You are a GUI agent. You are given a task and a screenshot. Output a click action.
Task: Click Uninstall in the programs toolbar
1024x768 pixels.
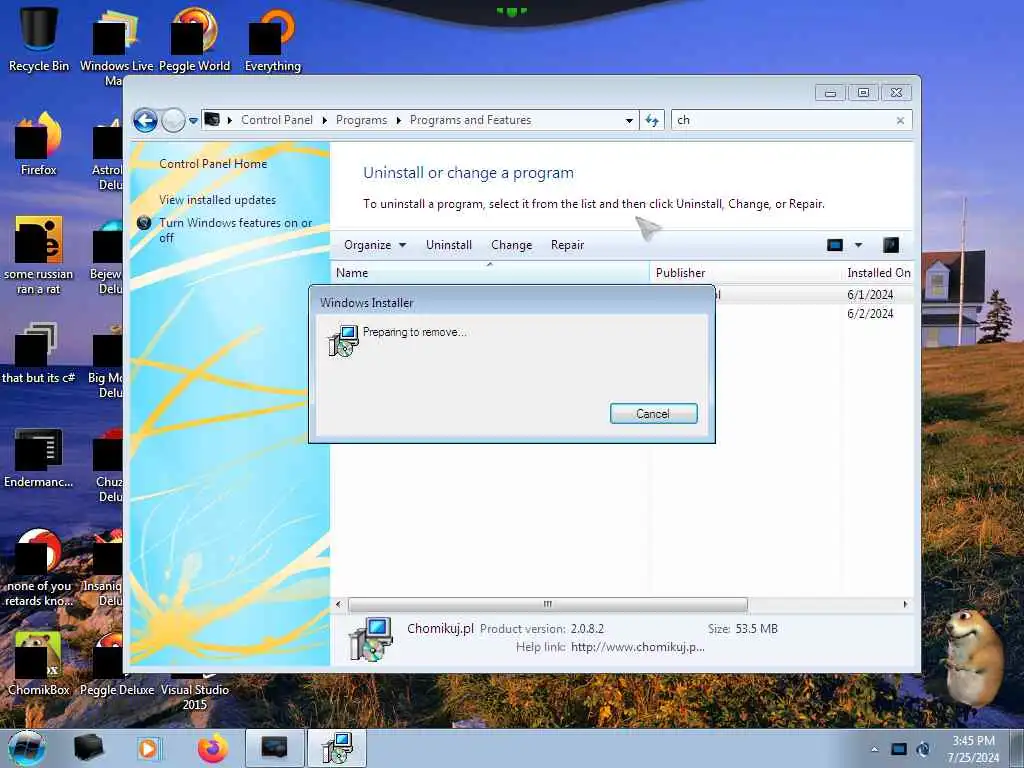(449, 245)
